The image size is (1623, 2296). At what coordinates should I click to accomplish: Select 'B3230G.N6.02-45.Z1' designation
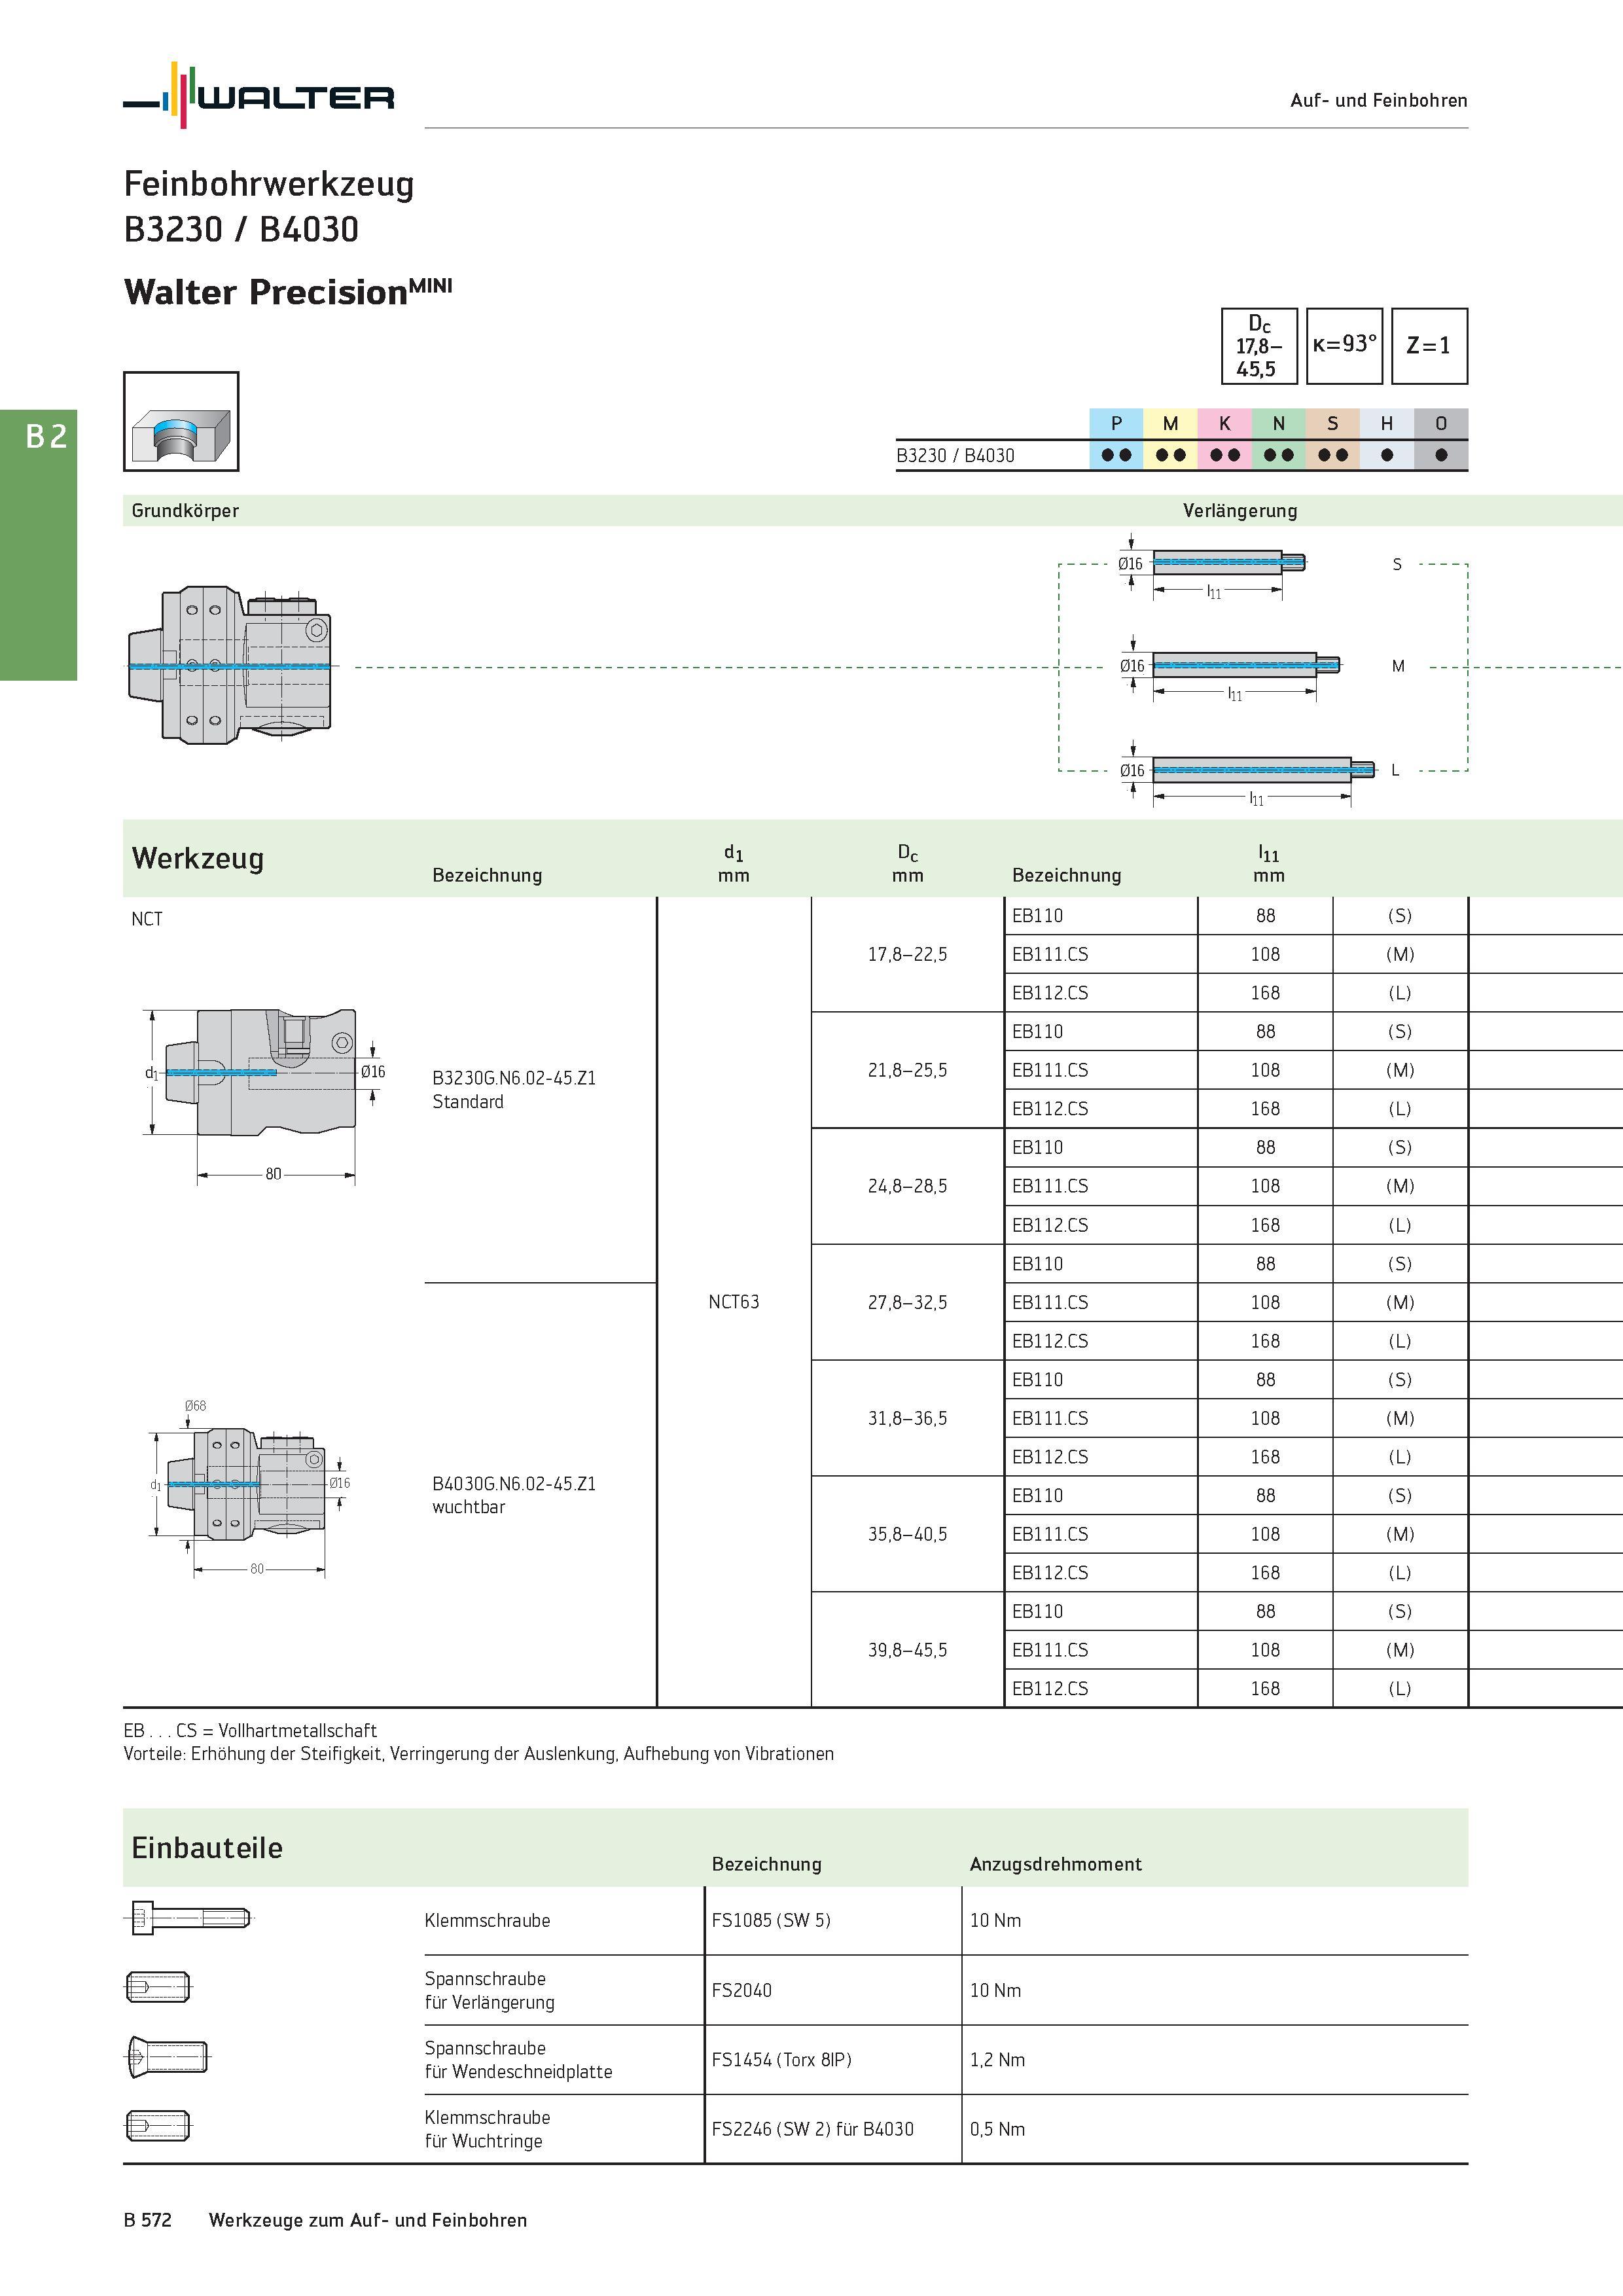tap(514, 1078)
